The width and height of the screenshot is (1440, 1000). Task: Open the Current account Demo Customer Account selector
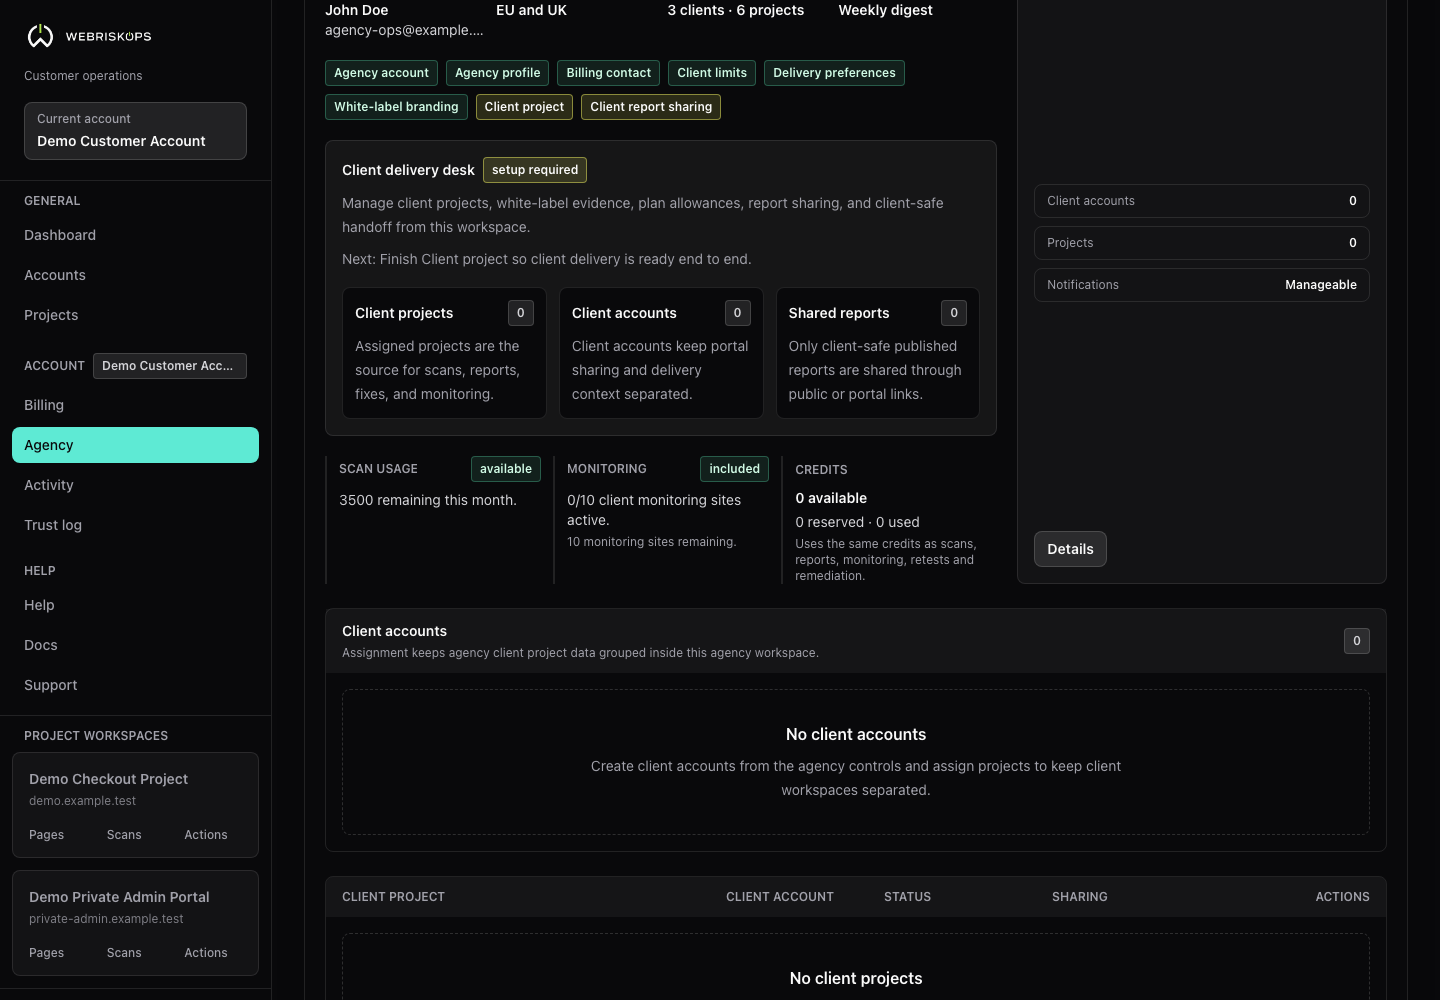point(135,131)
